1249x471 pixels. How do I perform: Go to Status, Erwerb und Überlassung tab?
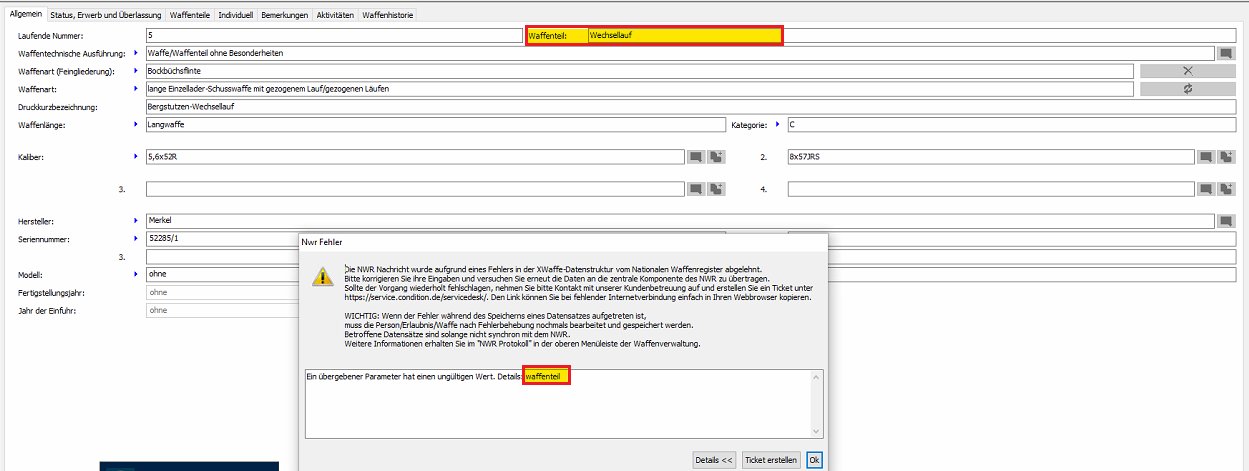(105, 15)
